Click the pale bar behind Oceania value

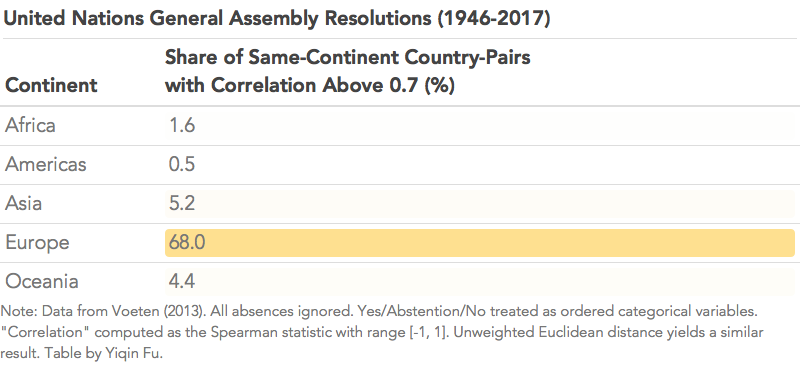(x=480, y=282)
